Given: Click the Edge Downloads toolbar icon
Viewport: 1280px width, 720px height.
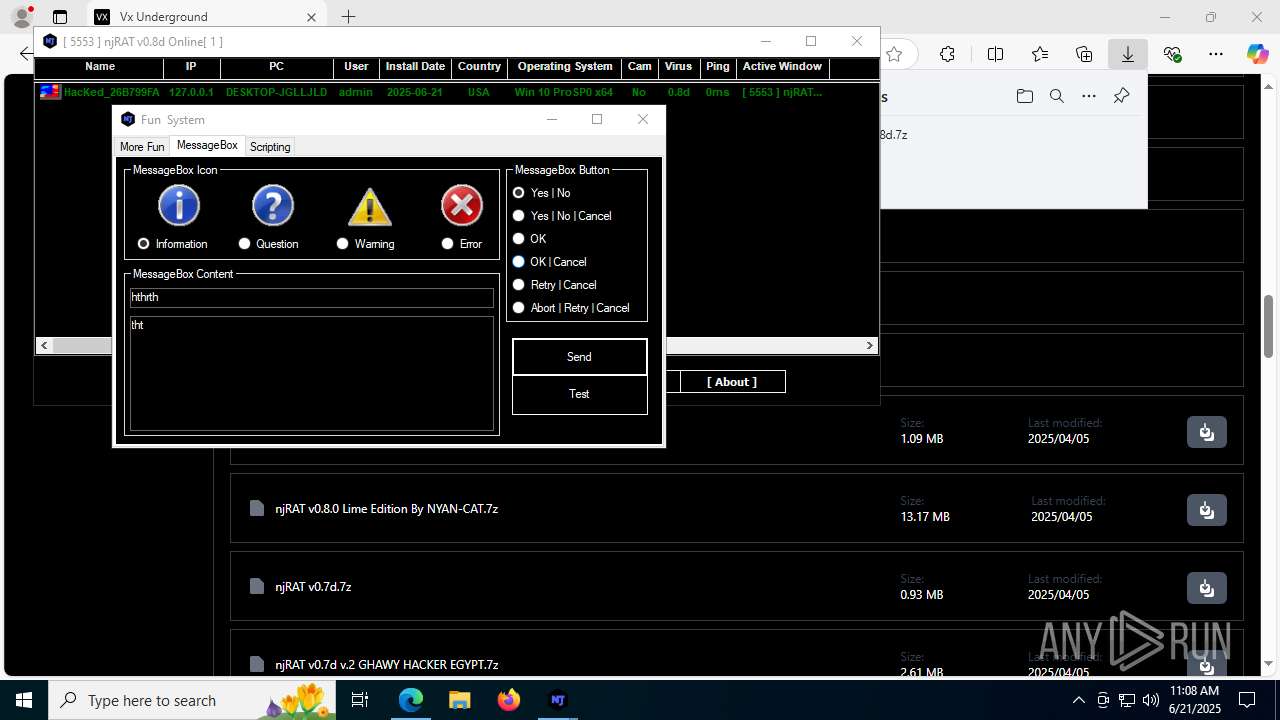Looking at the screenshot, I should point(1128,54).
